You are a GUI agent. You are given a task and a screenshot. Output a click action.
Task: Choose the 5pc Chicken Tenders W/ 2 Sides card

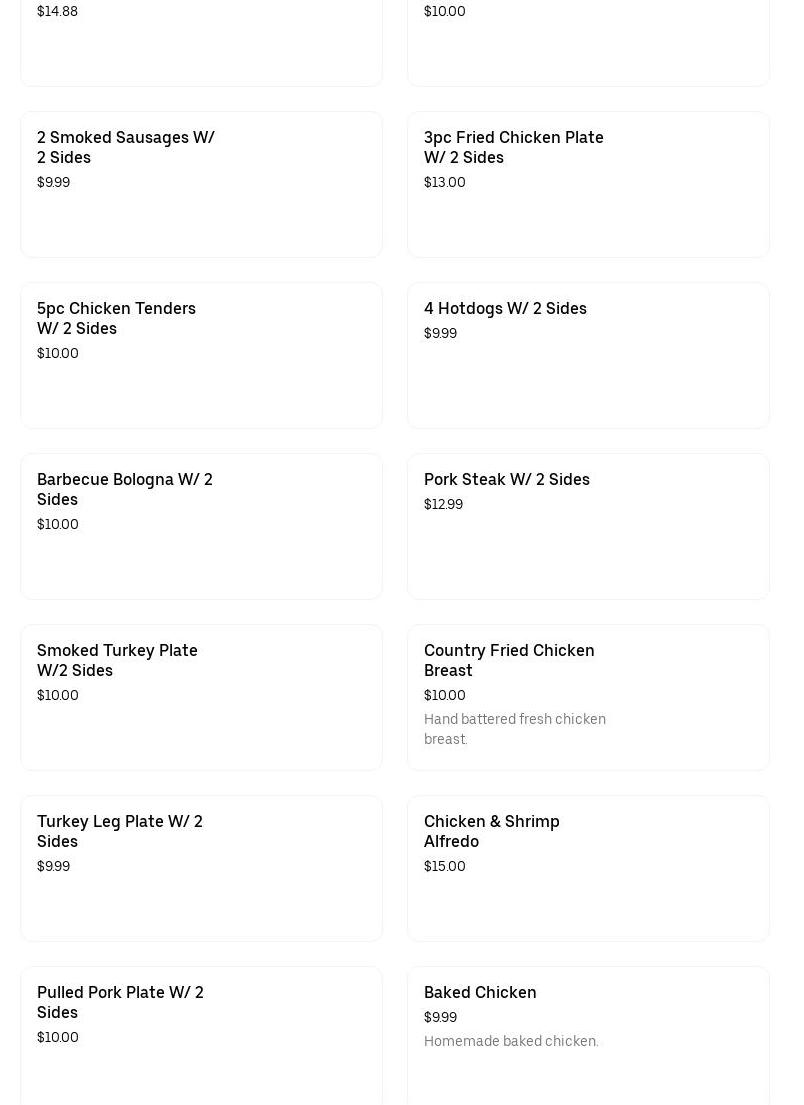(x=116, y=318)
